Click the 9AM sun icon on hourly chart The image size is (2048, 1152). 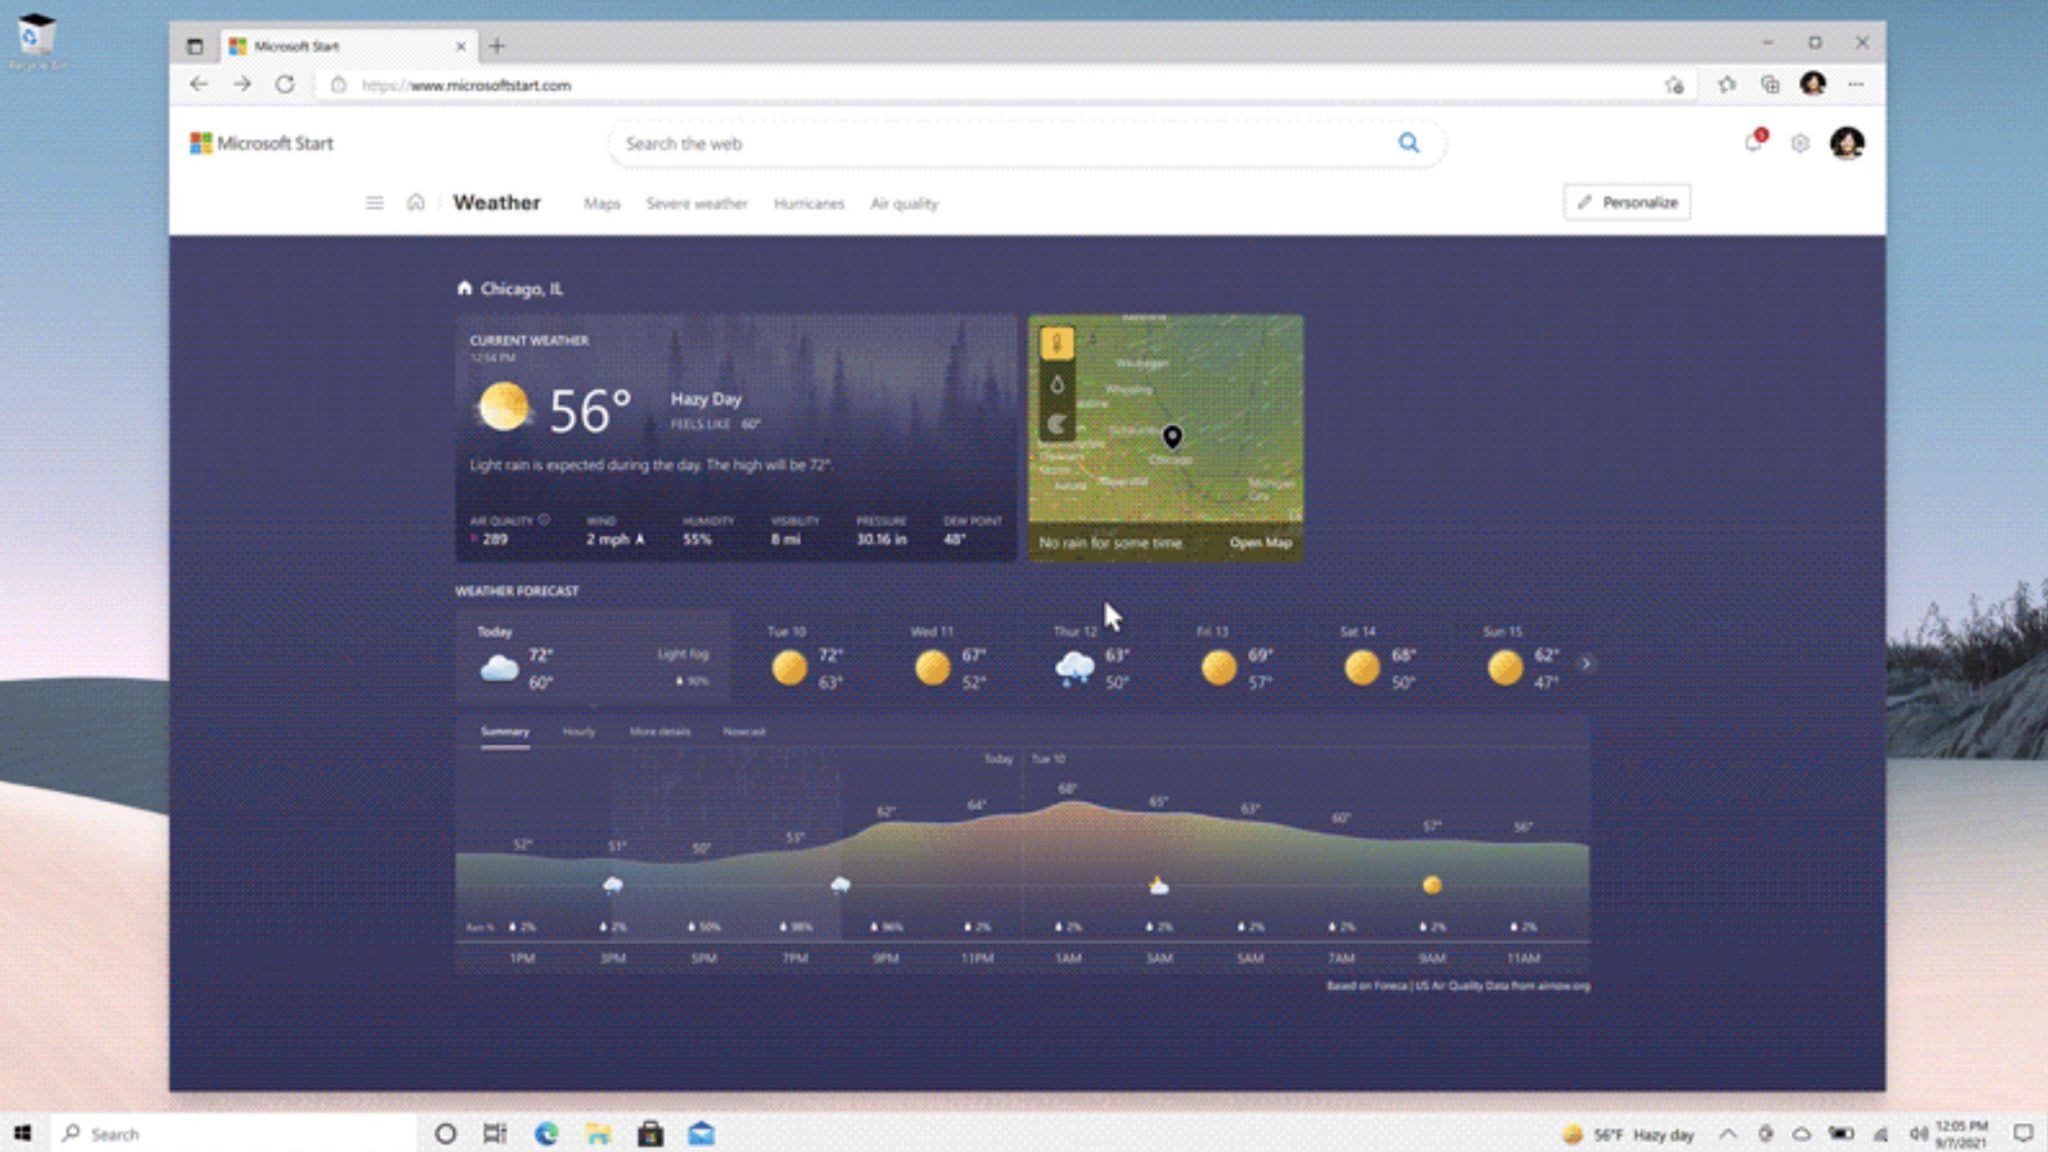[x=1432, y=885]
